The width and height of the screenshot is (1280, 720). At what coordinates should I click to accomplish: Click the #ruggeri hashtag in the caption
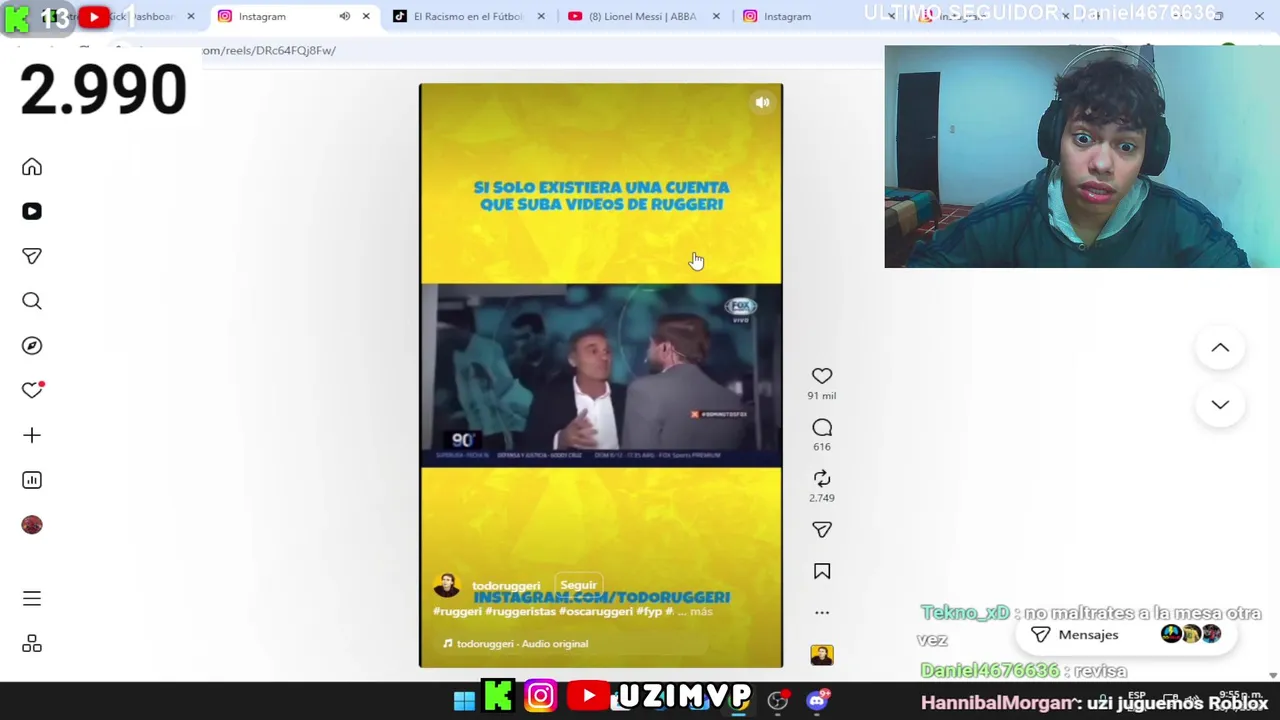tap(457, 611)
